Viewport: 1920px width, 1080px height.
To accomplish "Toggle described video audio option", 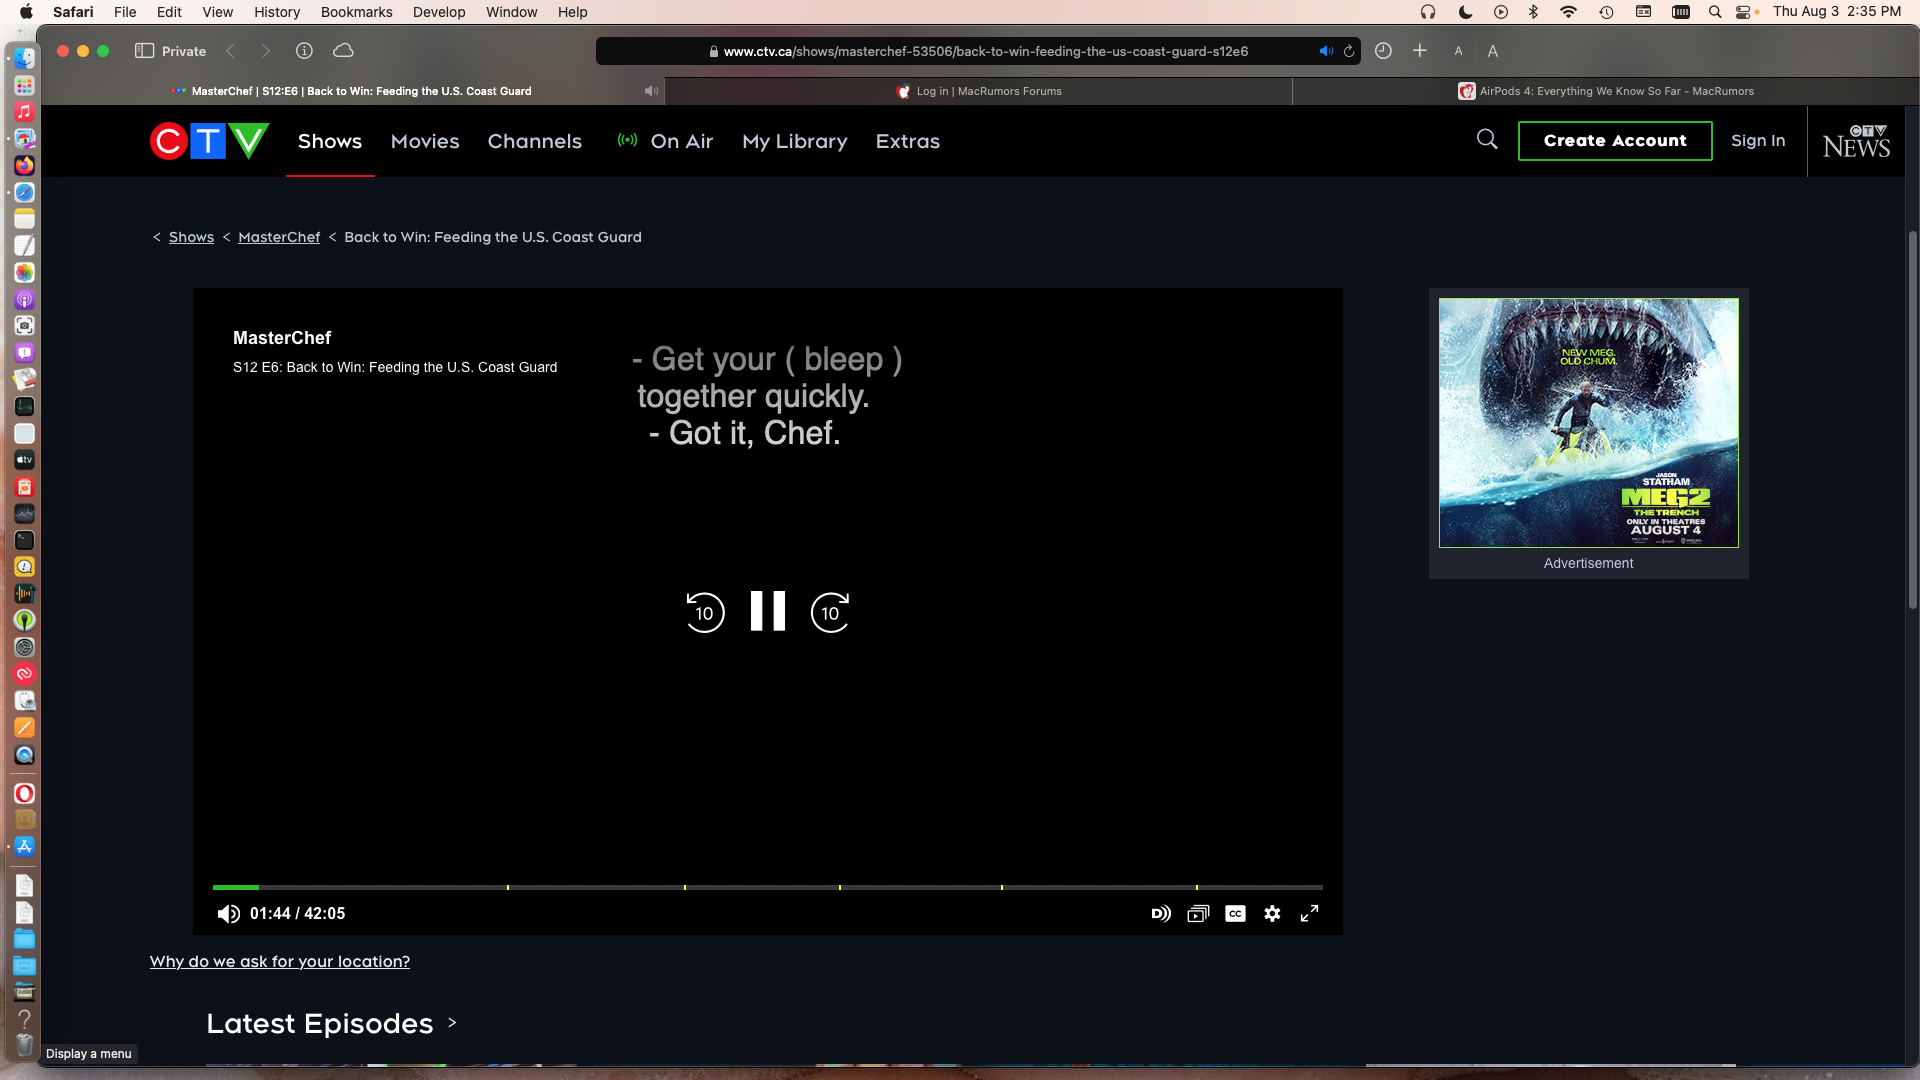I will pyautogui.click(x=1160, y=913).
